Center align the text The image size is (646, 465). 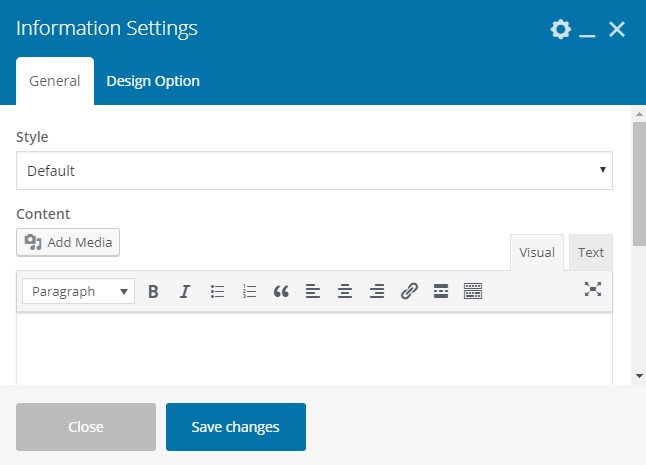pos(345,291)
